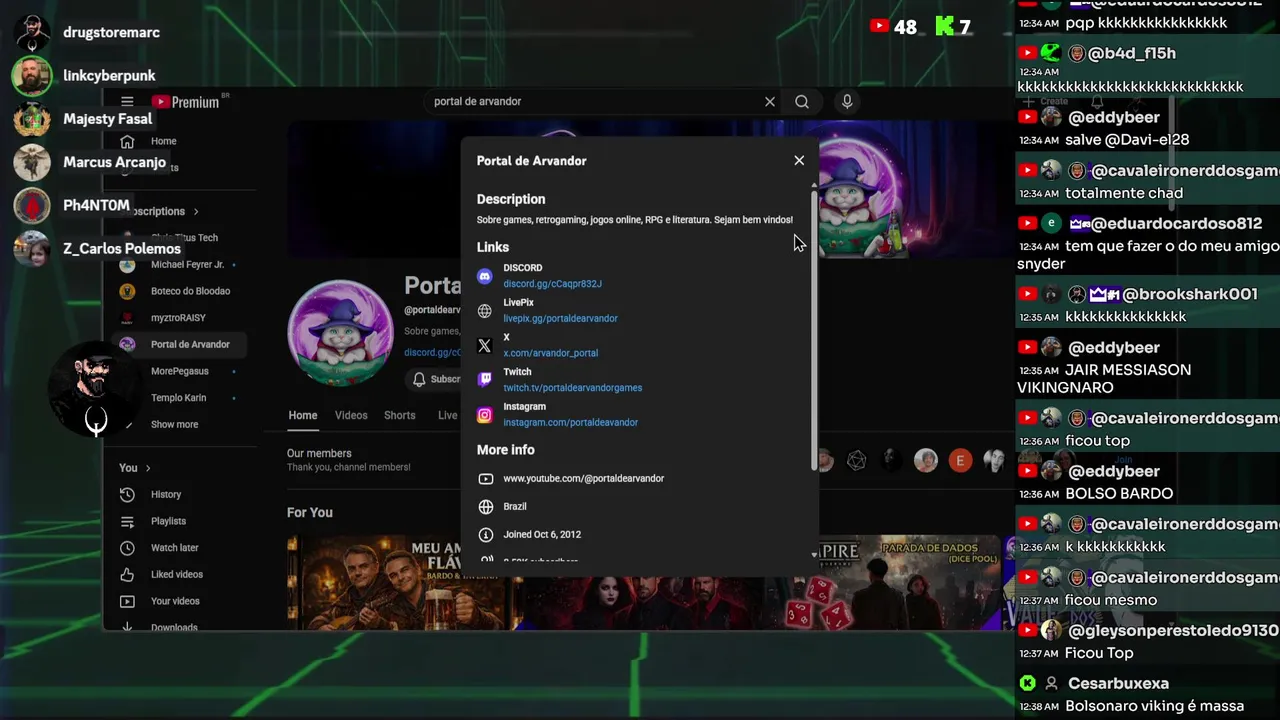1280x720 pixels.
Task: Open myztroRAISY subscription
Action: [x=176, y=318]
